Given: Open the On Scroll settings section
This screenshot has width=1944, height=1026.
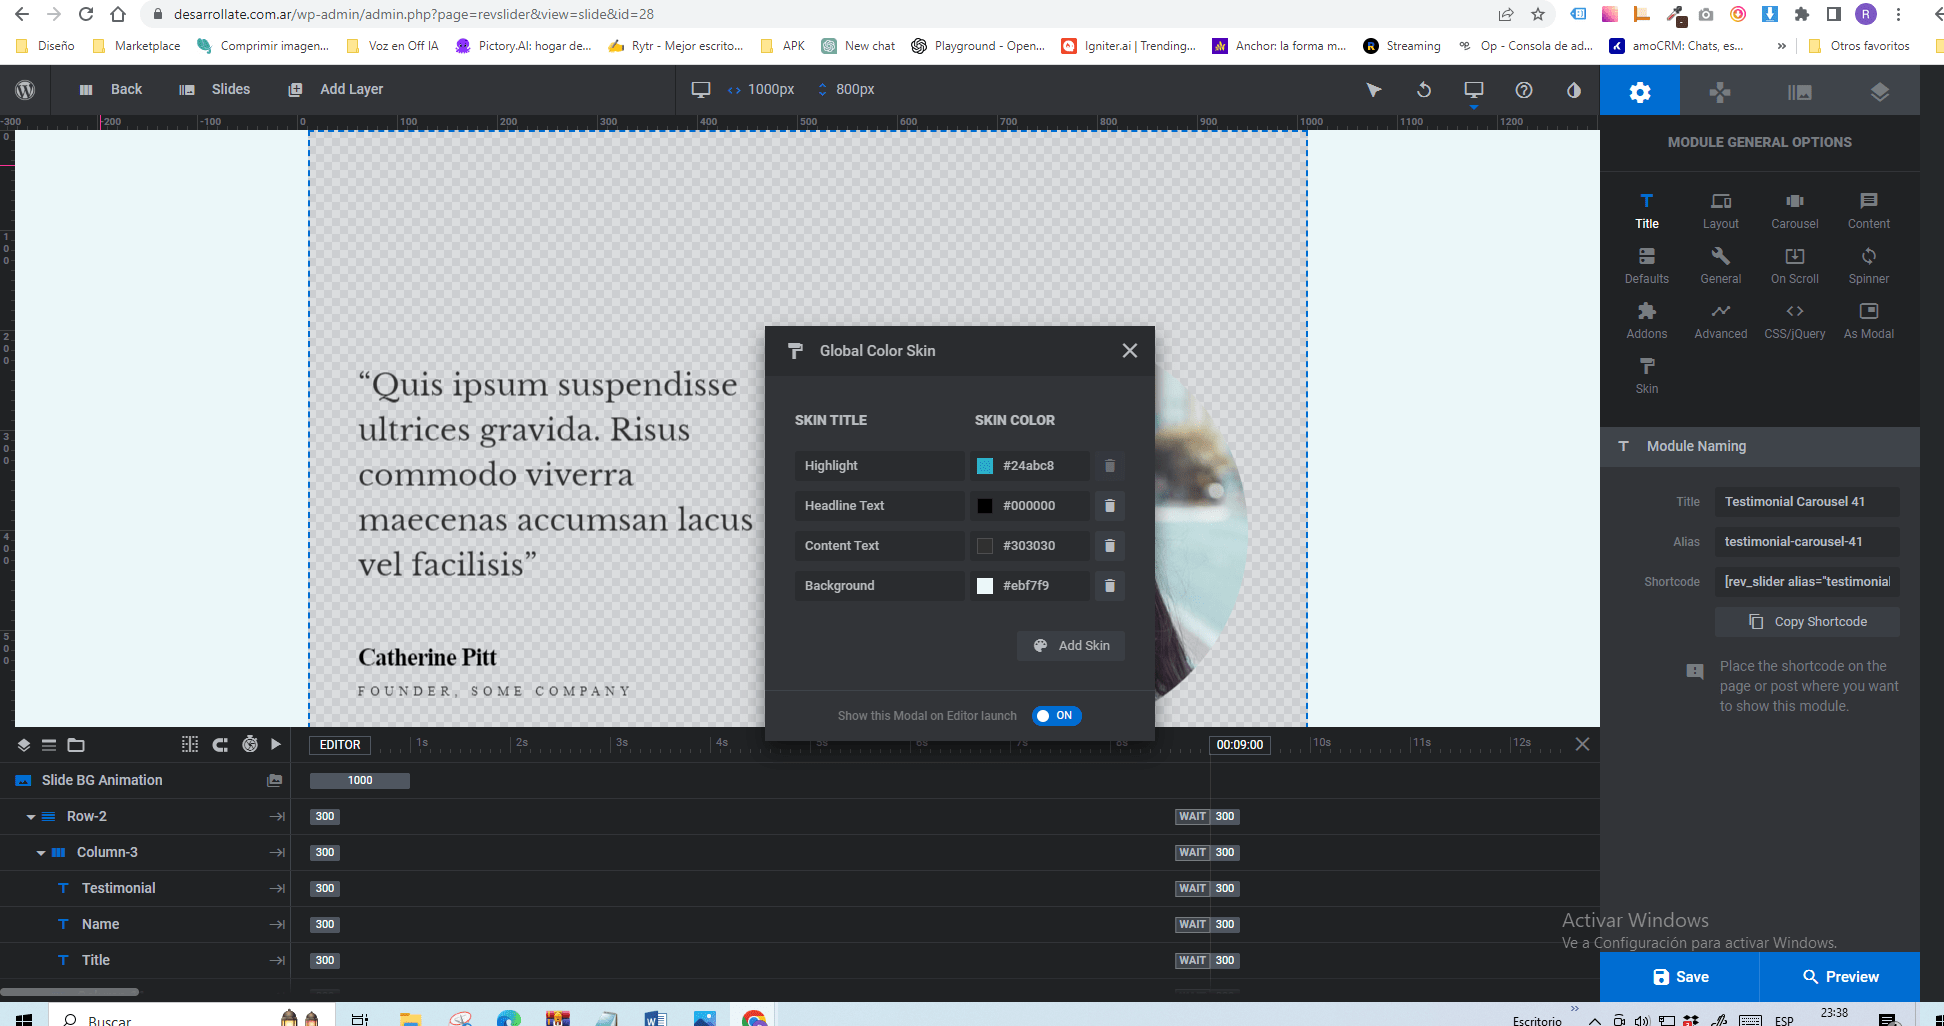Looking at the screenshot, I should 1795,266.
